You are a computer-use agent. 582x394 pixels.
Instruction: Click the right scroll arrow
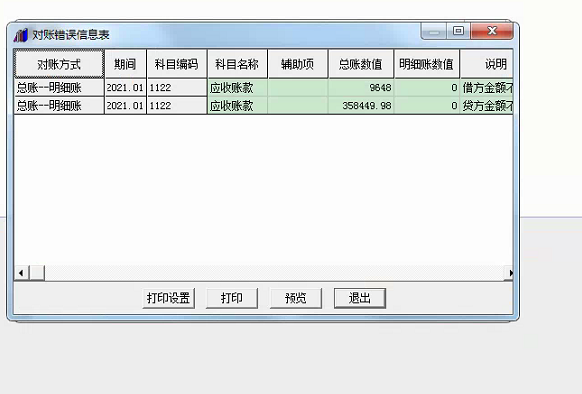(510, 273)
